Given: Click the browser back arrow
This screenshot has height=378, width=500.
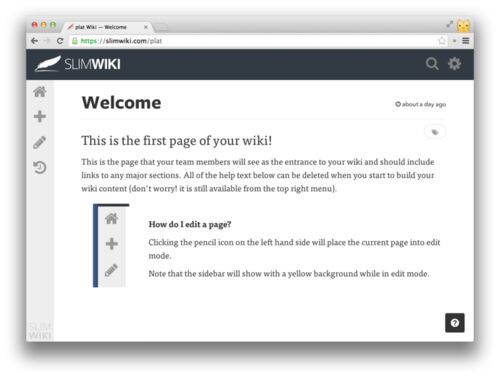Looking at the screenshot, I should coord(34,41).
